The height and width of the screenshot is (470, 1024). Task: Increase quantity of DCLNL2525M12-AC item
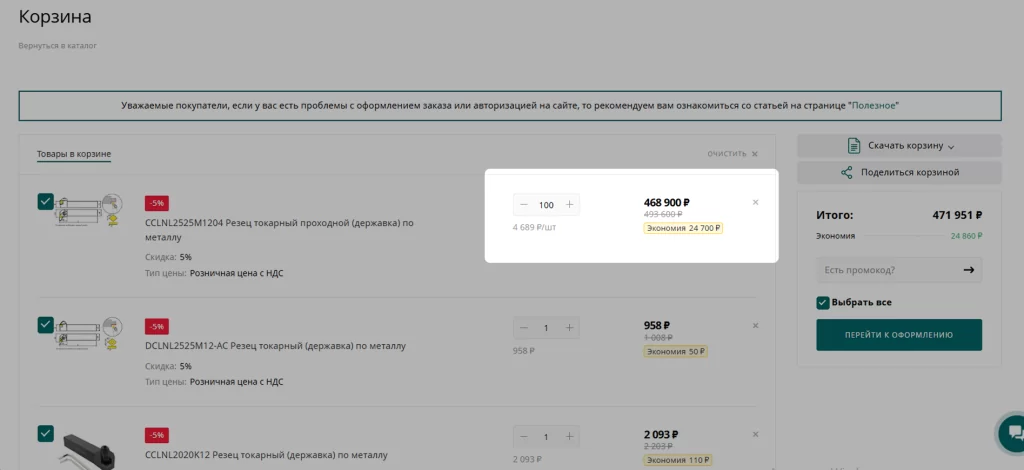tap(569, 328)
